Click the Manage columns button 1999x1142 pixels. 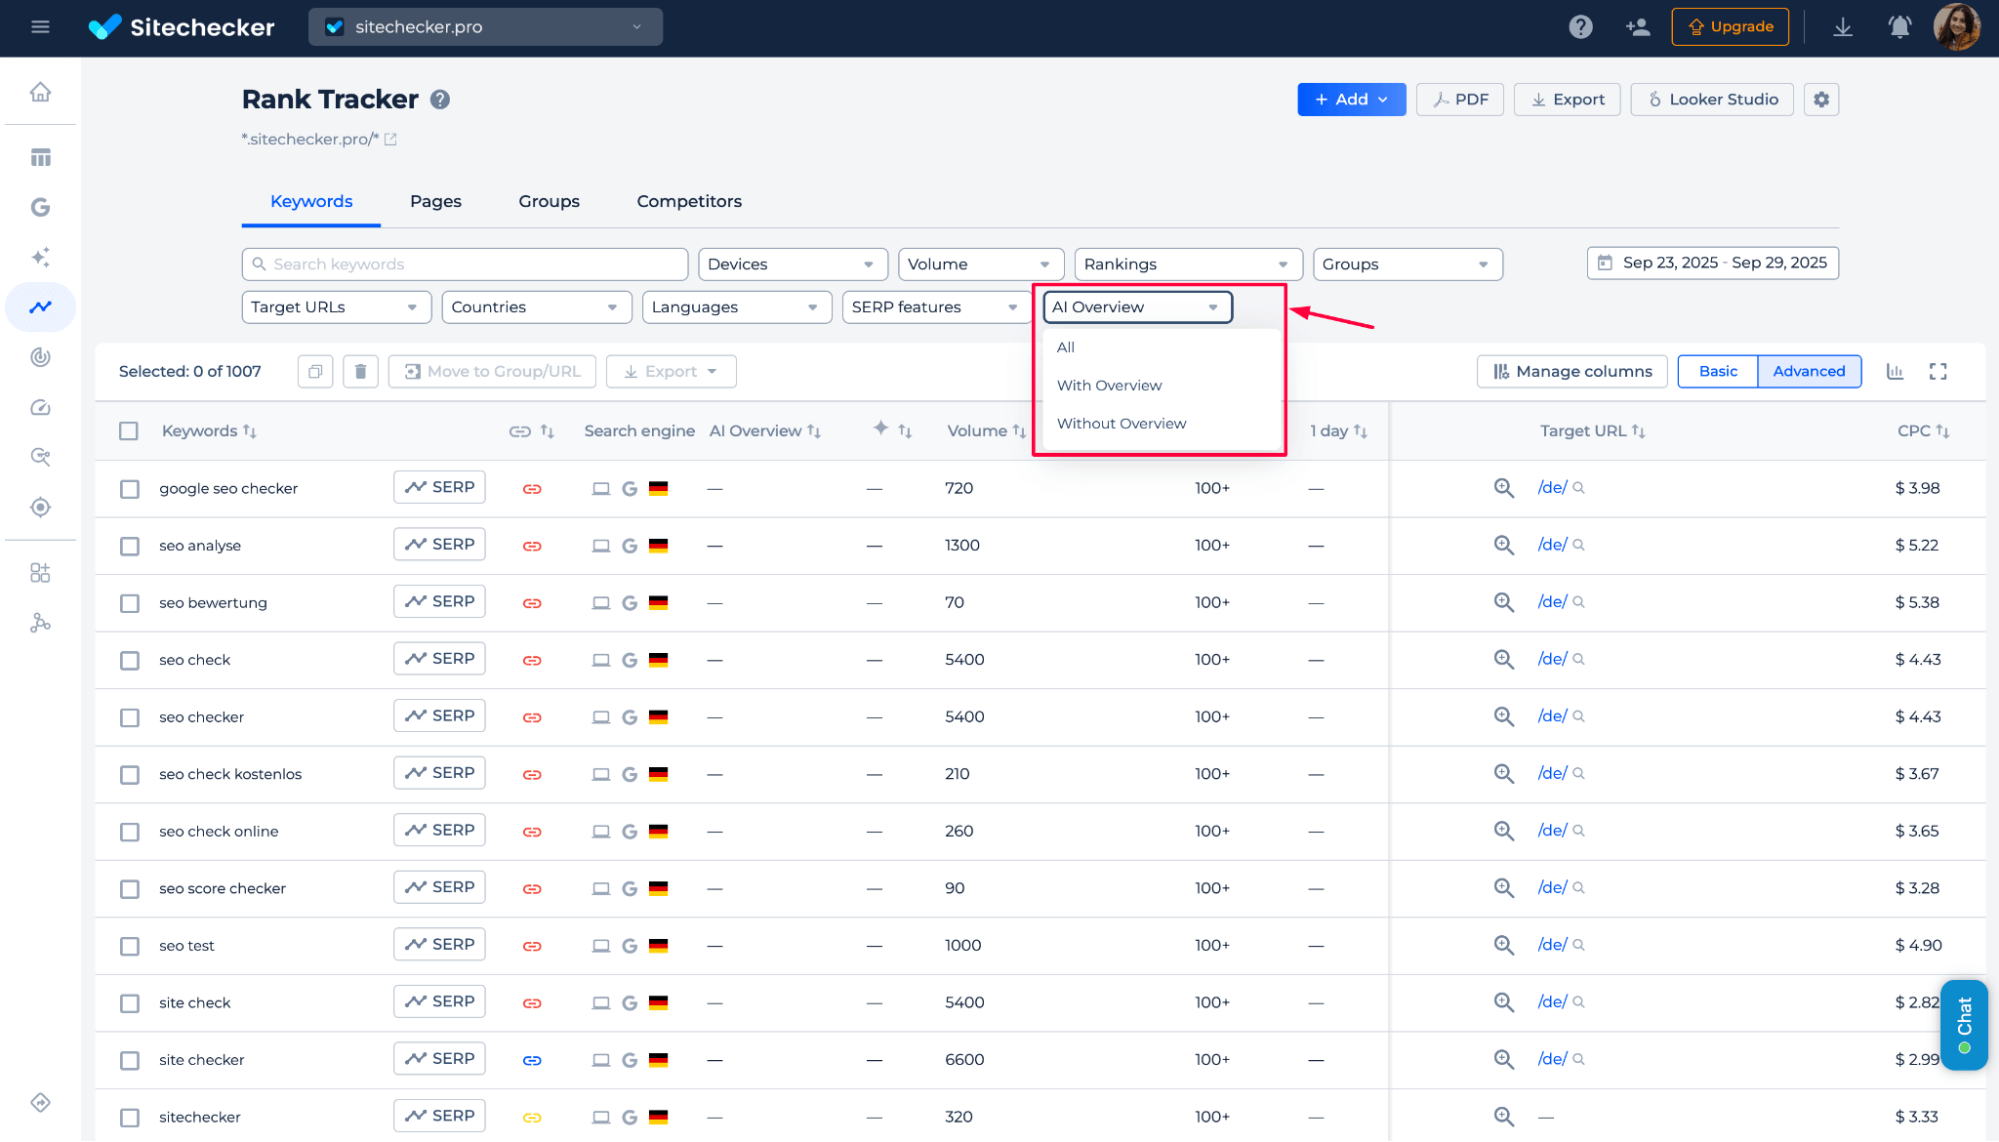[1571, 371]
